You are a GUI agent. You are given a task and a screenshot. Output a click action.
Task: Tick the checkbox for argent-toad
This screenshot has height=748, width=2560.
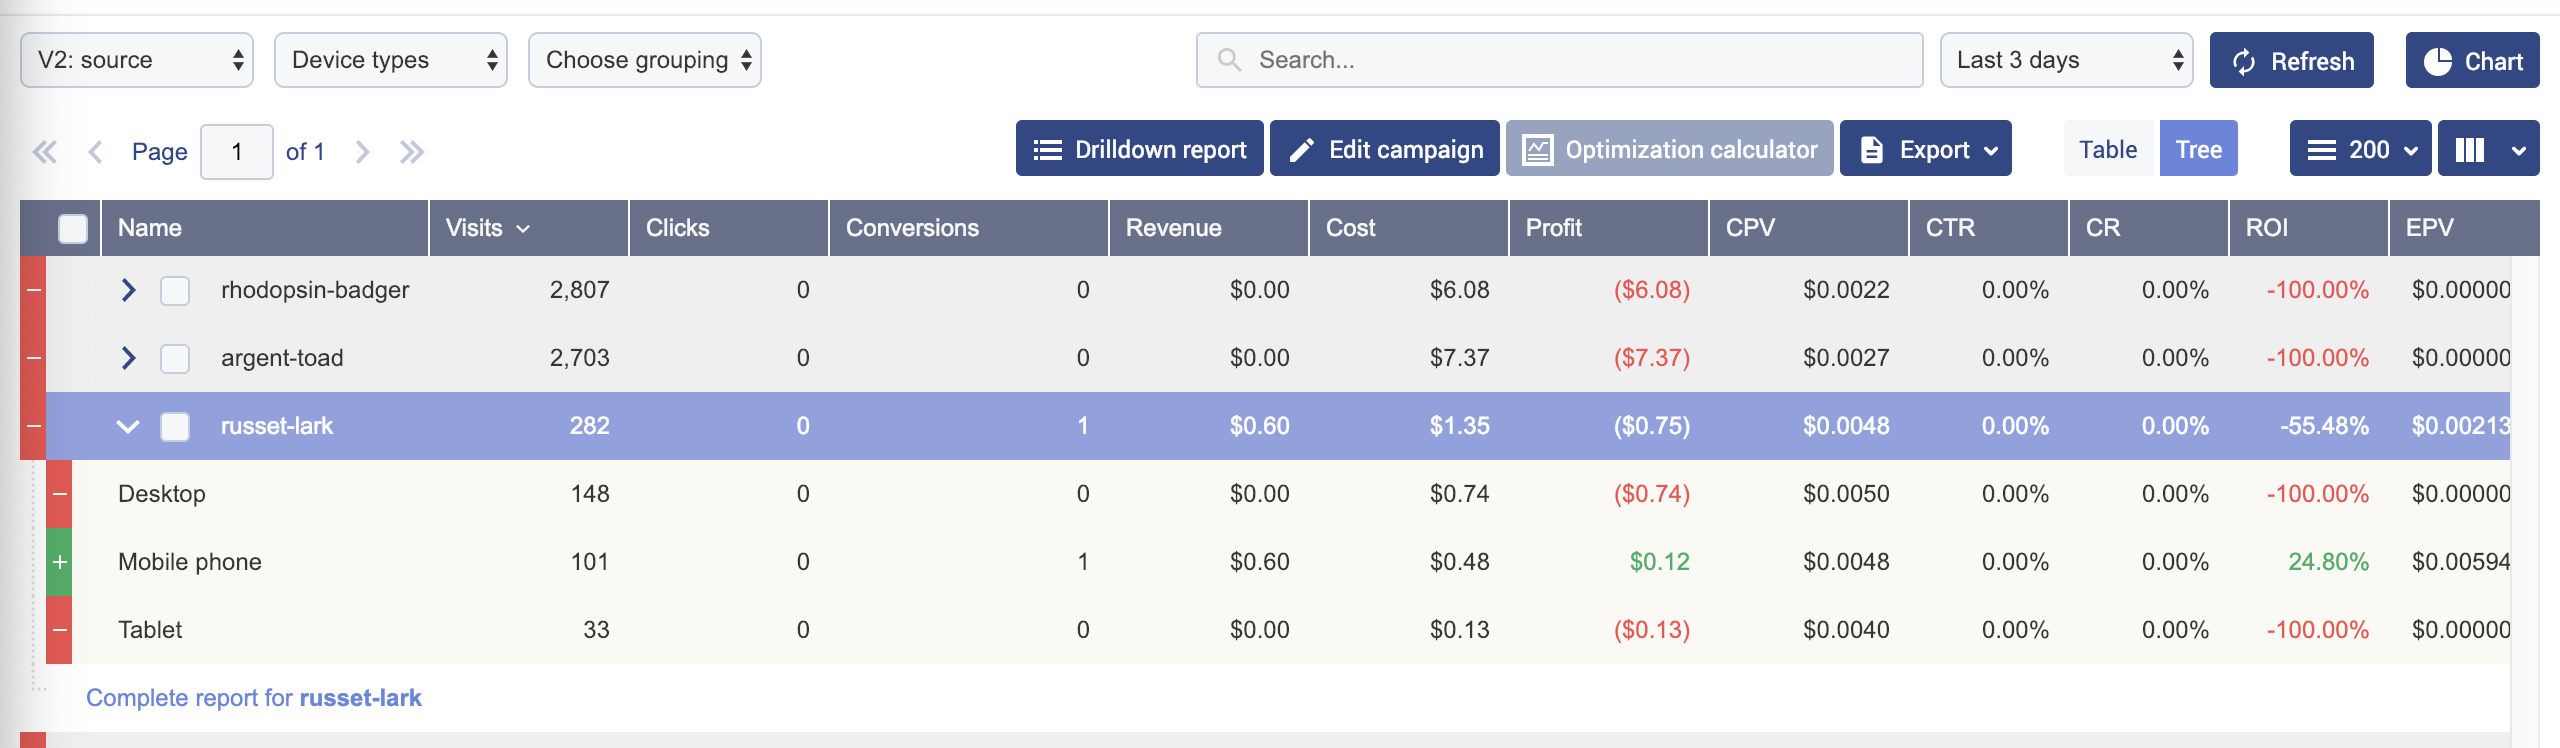click(x=175, y=359)
